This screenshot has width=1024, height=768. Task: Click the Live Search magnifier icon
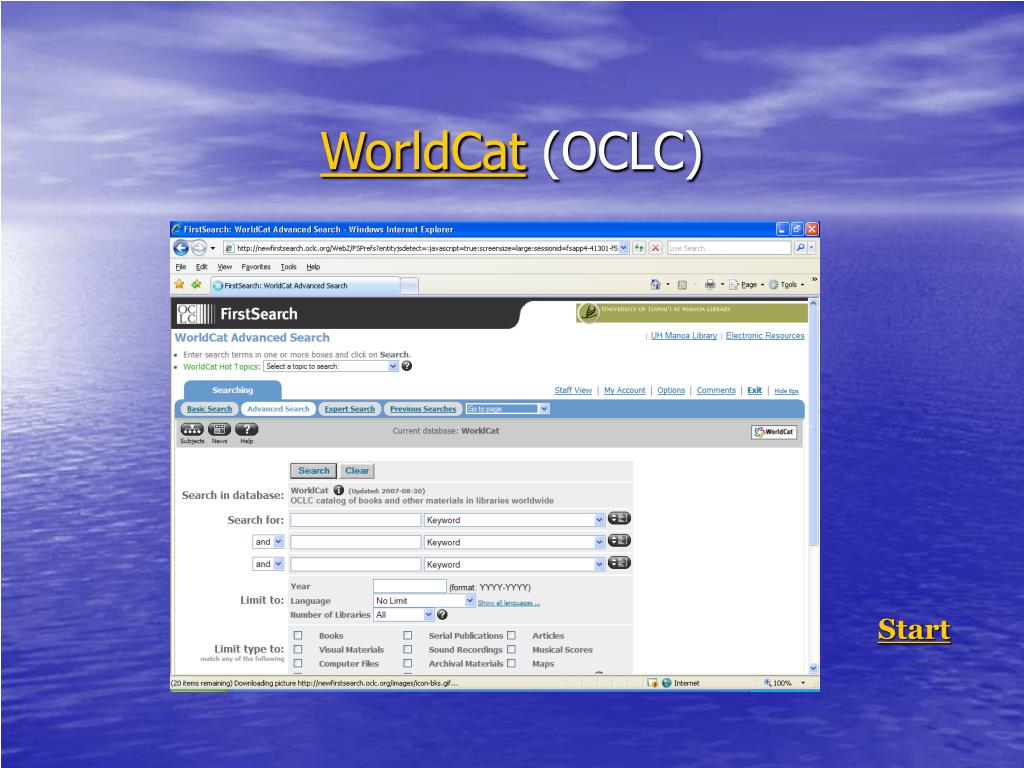pos(800,248)
